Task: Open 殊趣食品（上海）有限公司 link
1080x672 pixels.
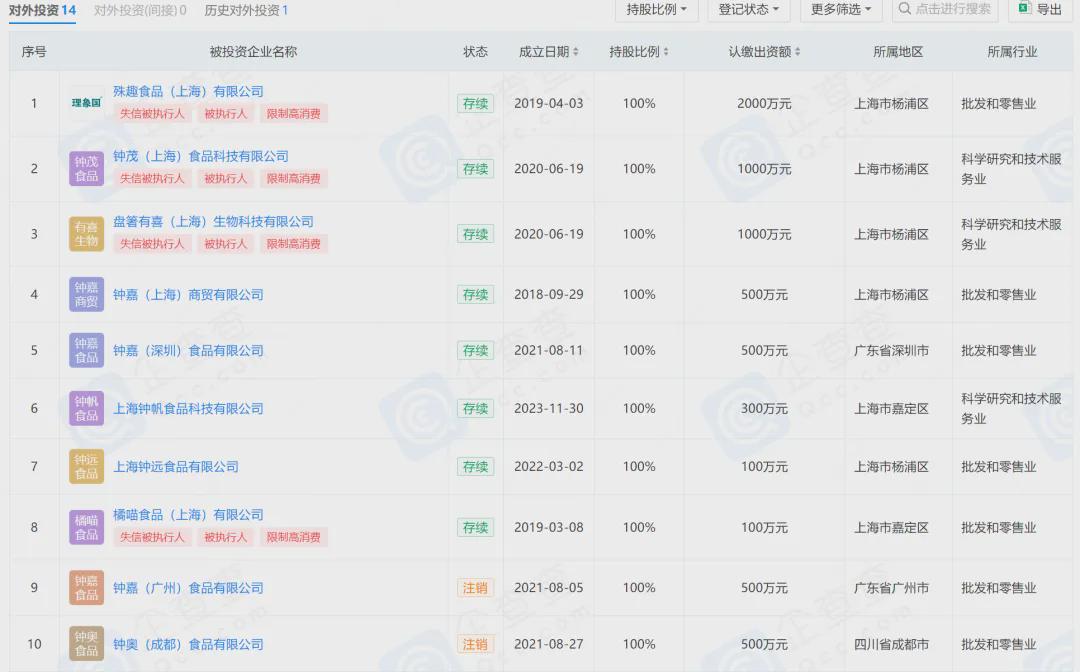Action: pyautogui.click(x=188, y=91)
